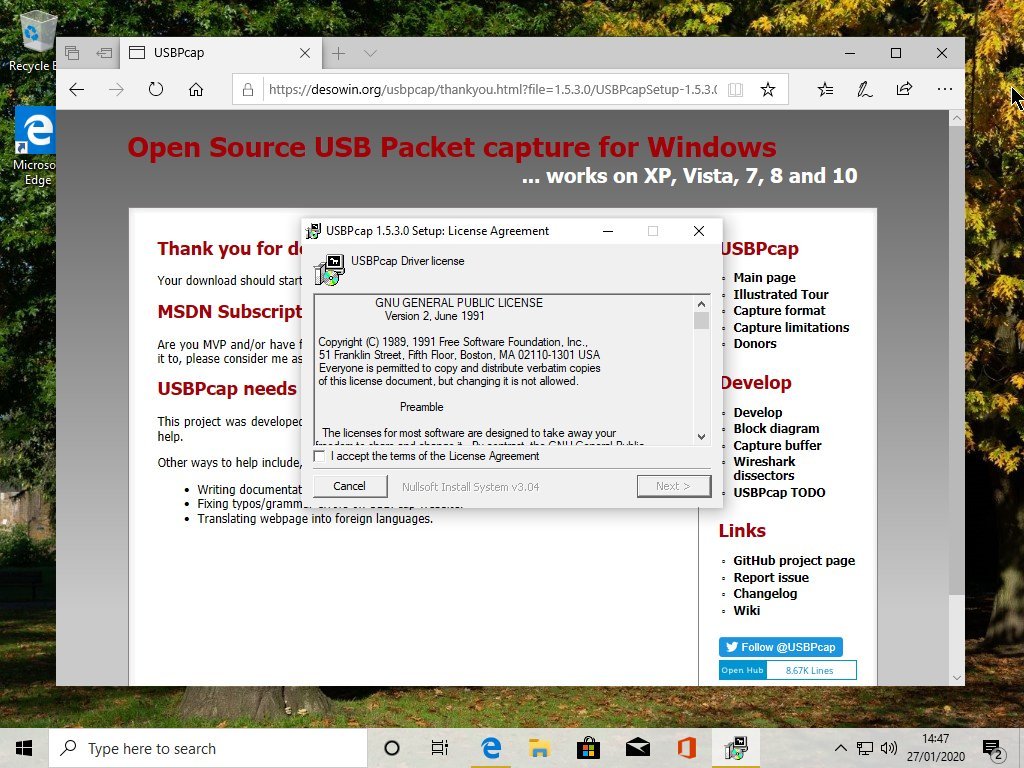
Task: Open Task View on taskbar
Action: 440,748
